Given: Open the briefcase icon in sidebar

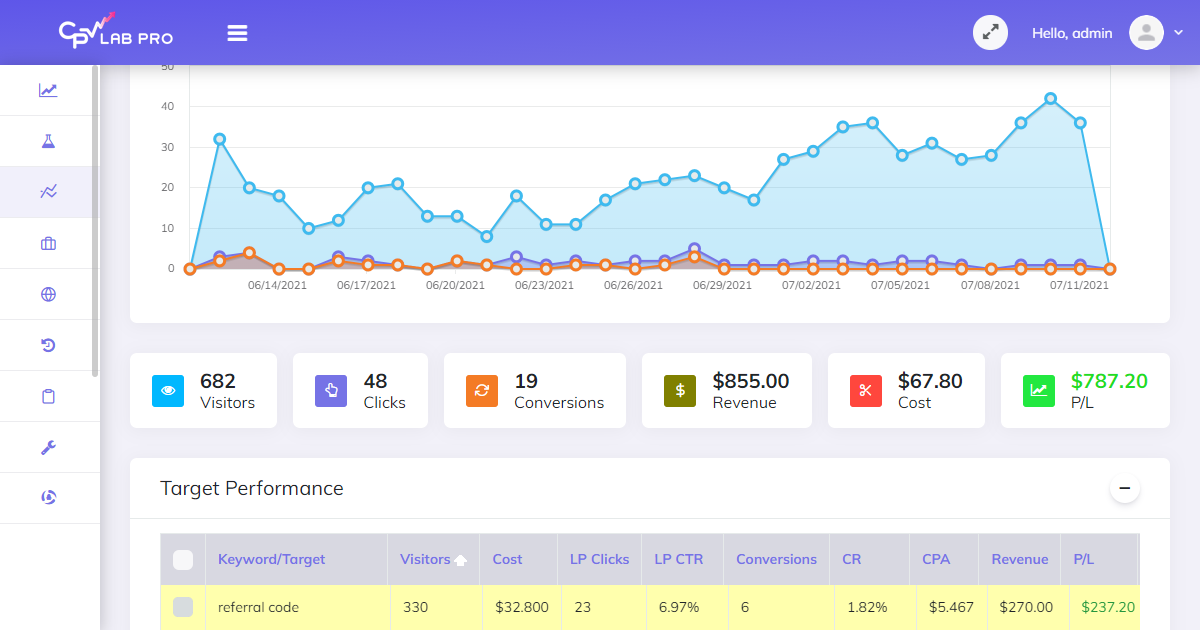Looking at the screenshot, I should pos(48,243).
